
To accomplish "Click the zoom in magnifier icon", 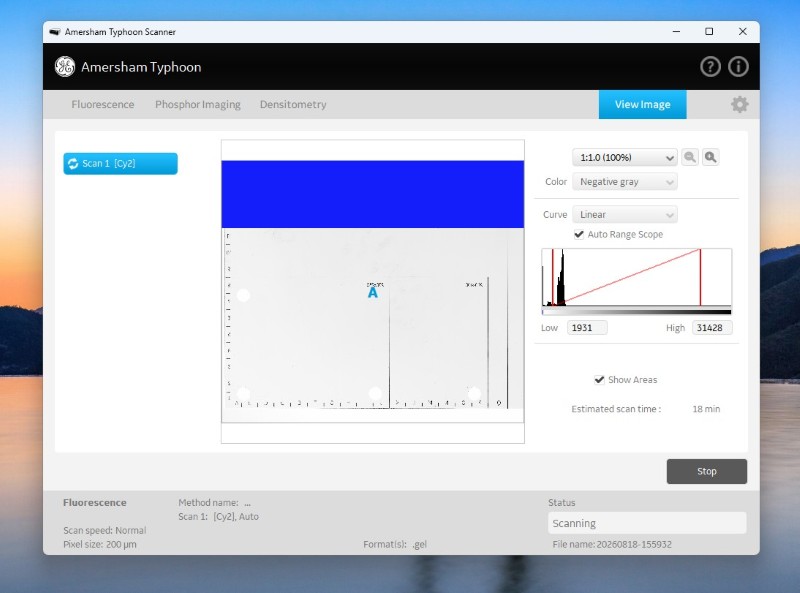I will click(710, 157).
